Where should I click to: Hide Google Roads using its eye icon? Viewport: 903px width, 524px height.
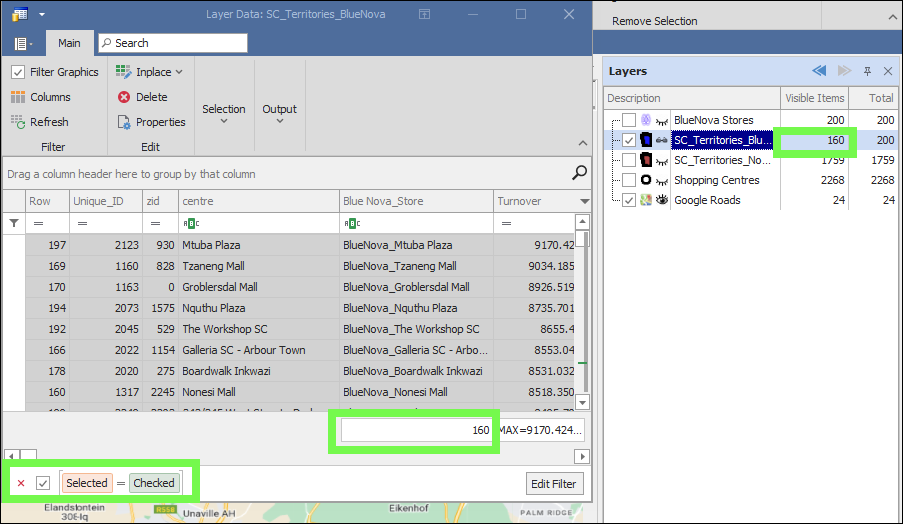662,200
